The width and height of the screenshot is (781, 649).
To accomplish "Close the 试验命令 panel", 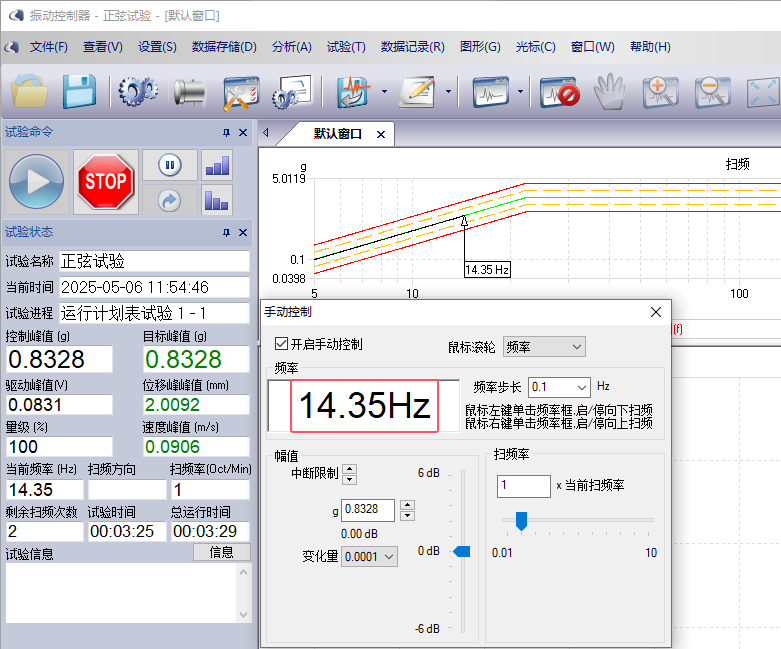I will click(x=243, y=132).
